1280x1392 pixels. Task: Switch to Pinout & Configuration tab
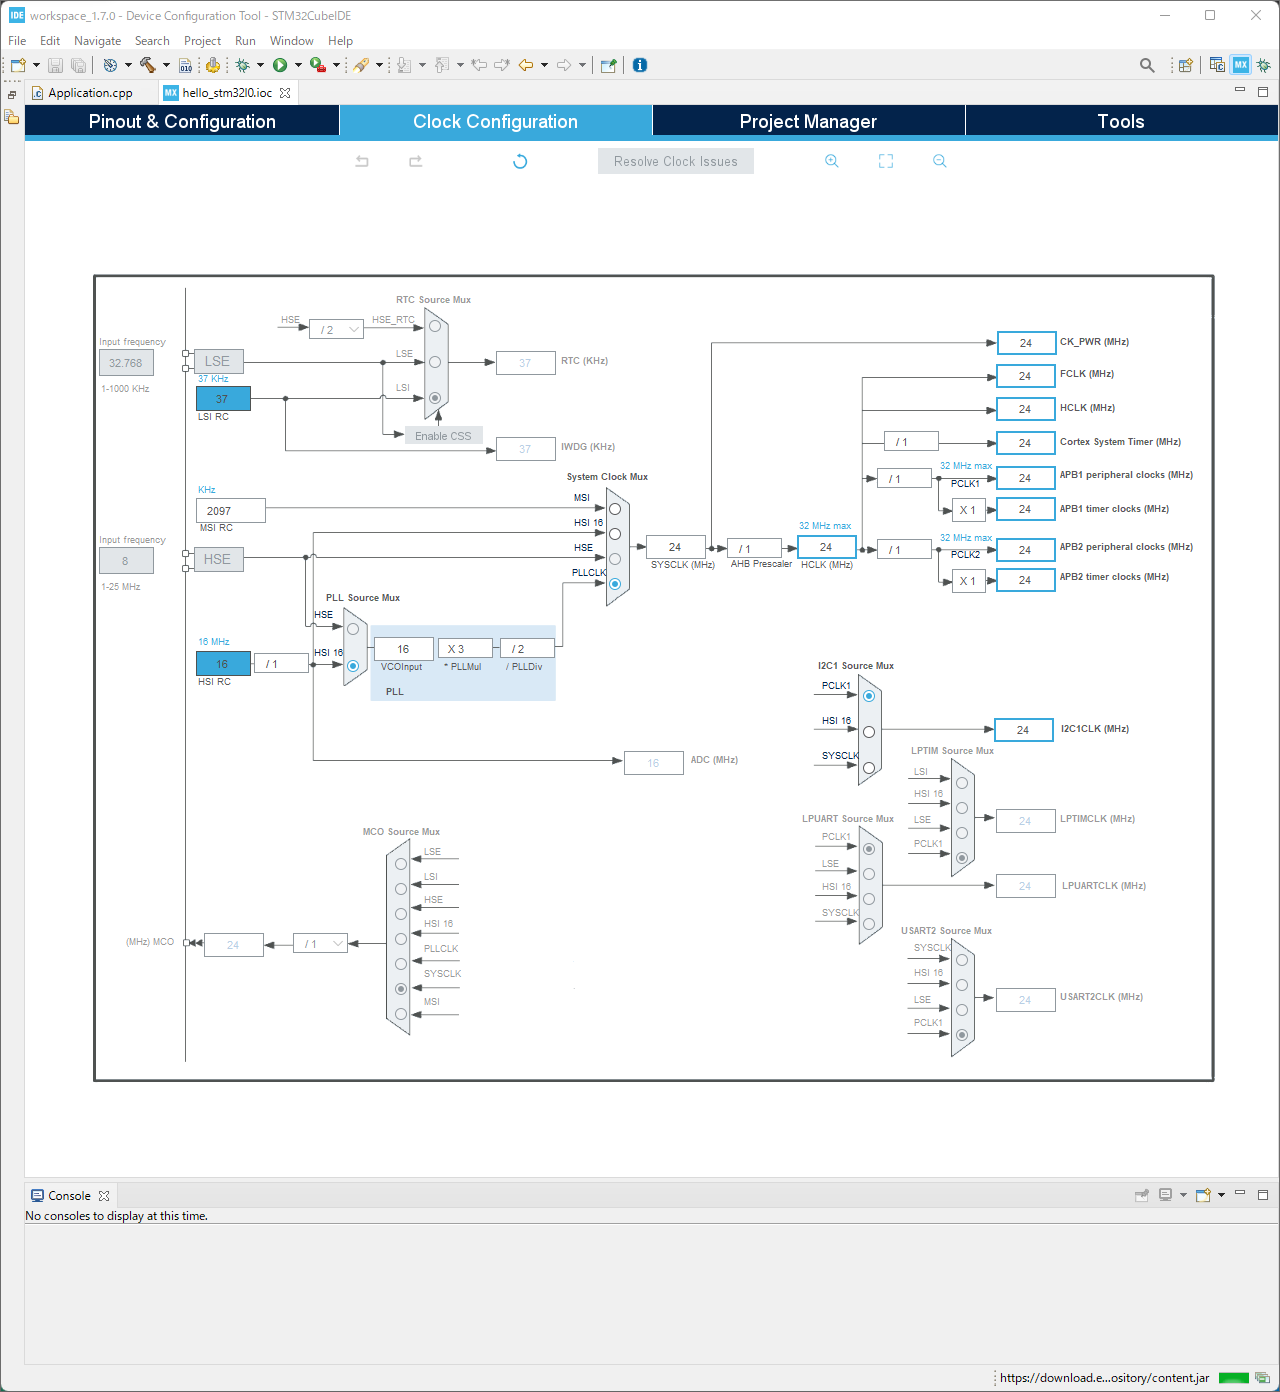(182, 121)
